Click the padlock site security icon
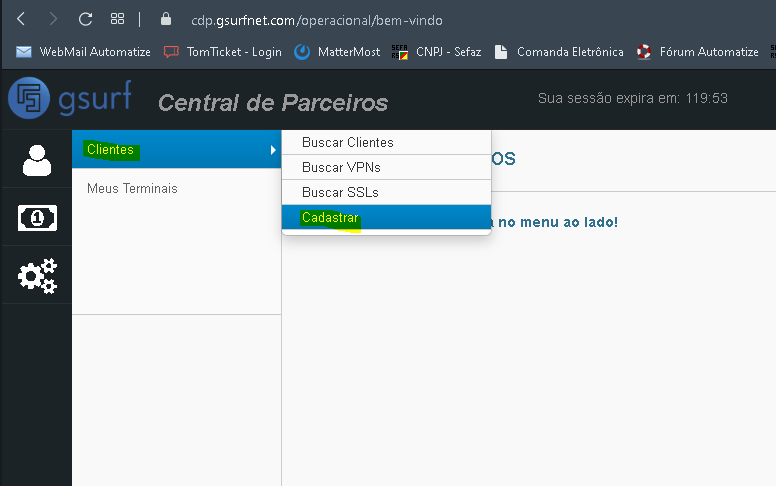 tap(166, 19)
